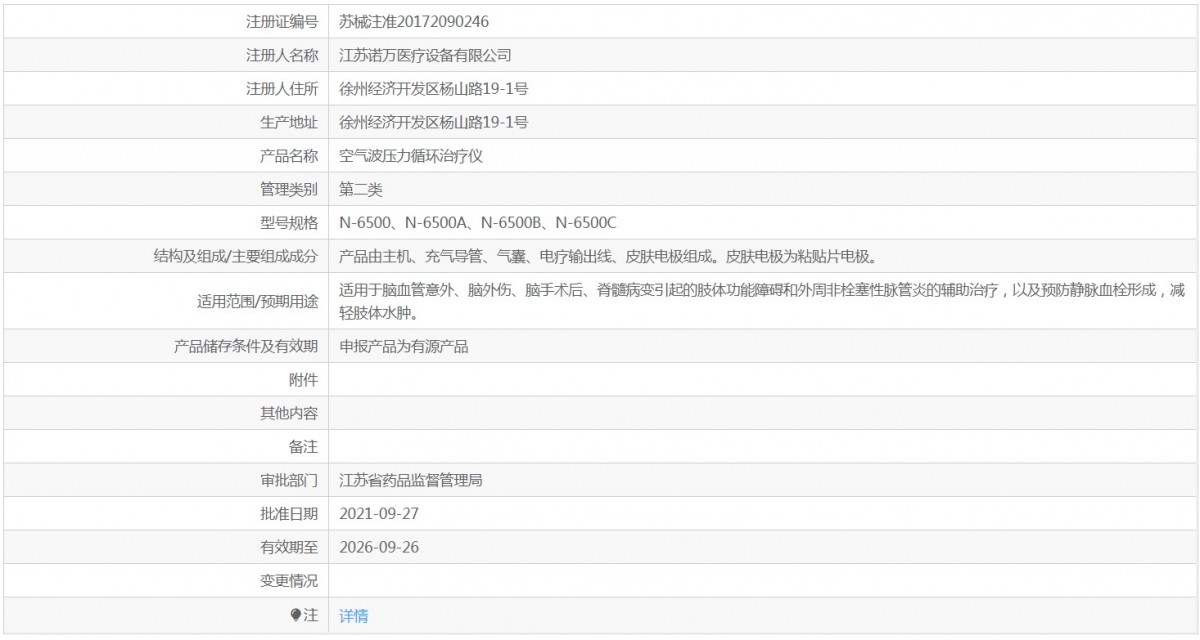Click the 生产地址 label

(289, 122)
